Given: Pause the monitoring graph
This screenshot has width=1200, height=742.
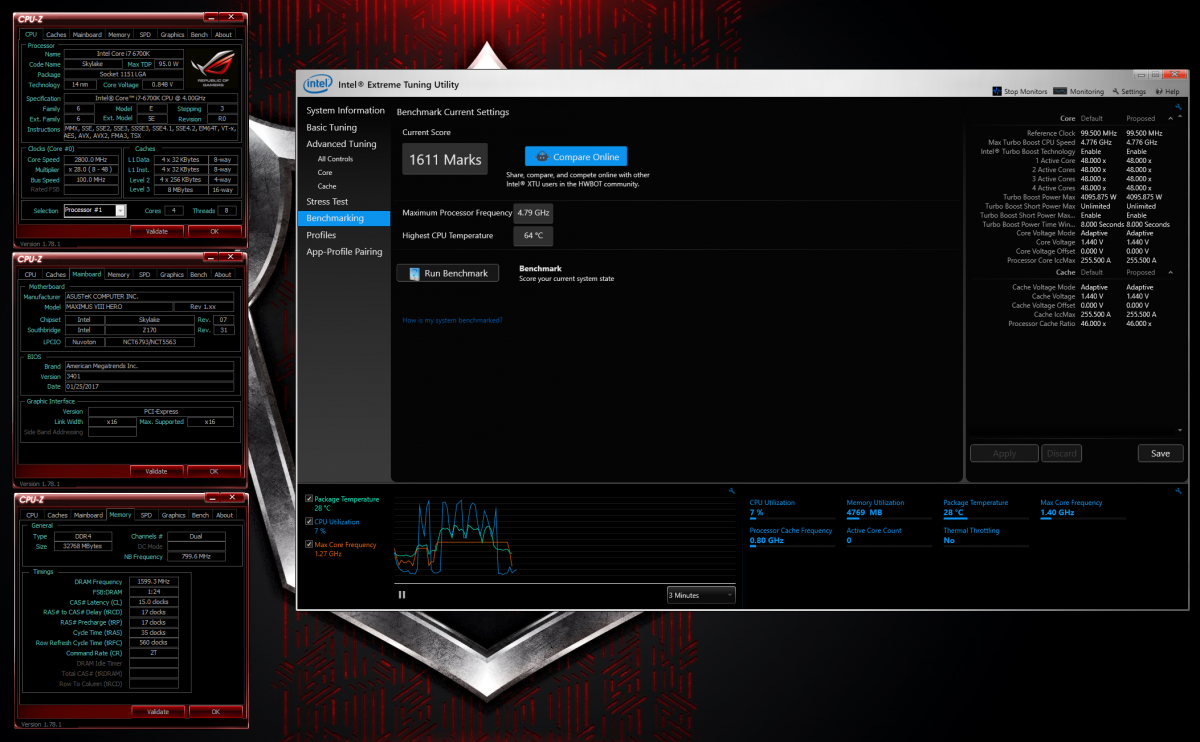Looking at the screenshot, I should 402,594.
